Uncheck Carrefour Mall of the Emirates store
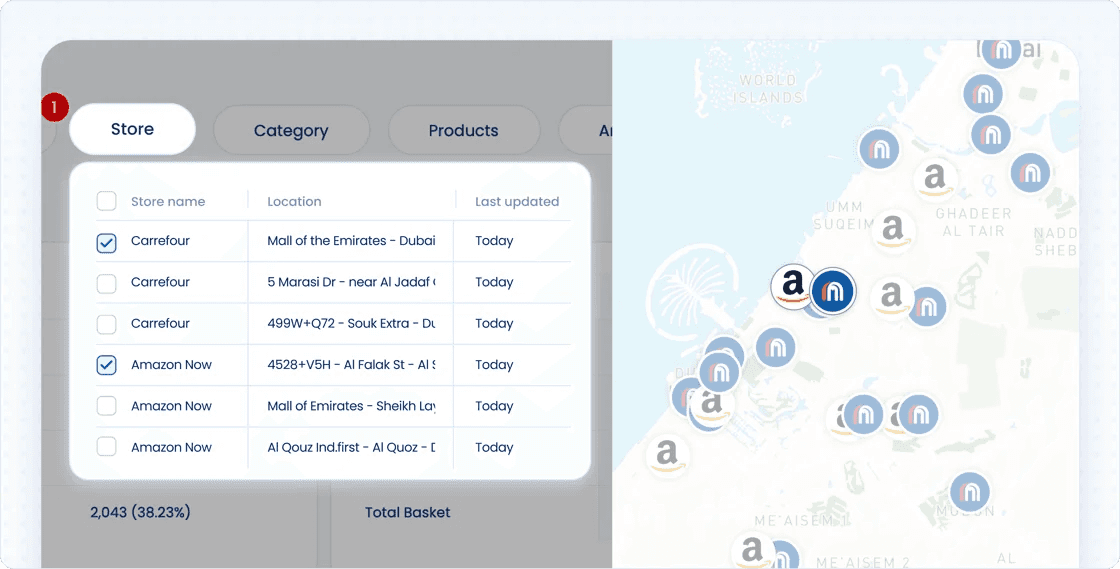Screen dimensions: 1120x569 (106, 243)
